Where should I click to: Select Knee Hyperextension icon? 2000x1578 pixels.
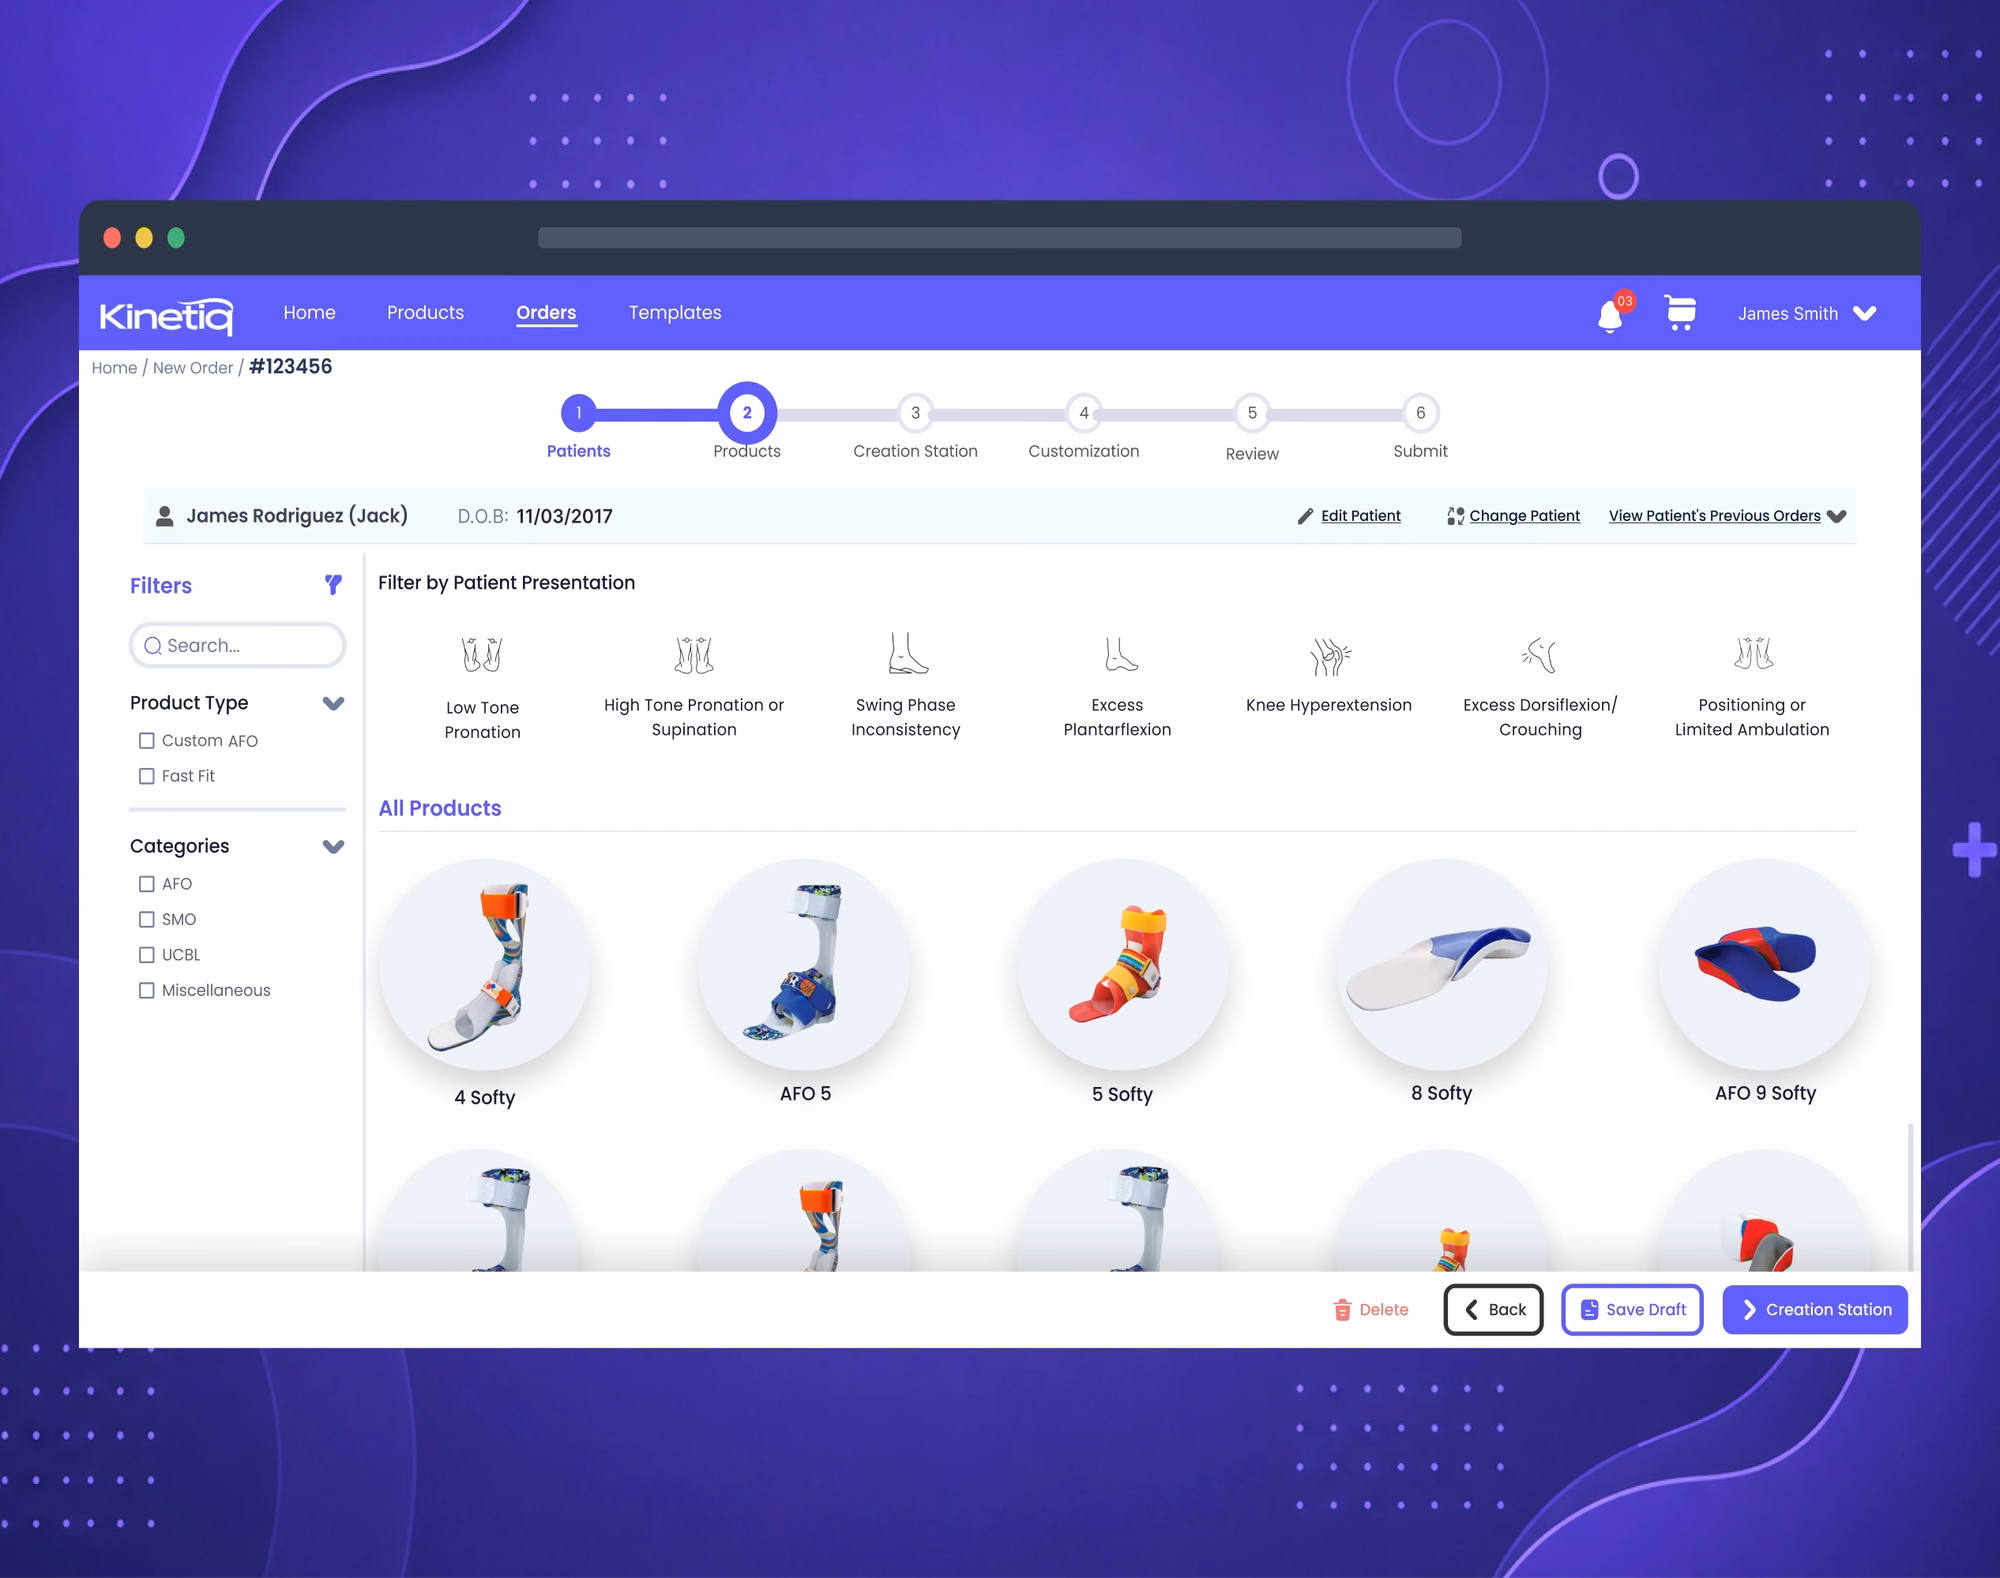[1329, 657]
